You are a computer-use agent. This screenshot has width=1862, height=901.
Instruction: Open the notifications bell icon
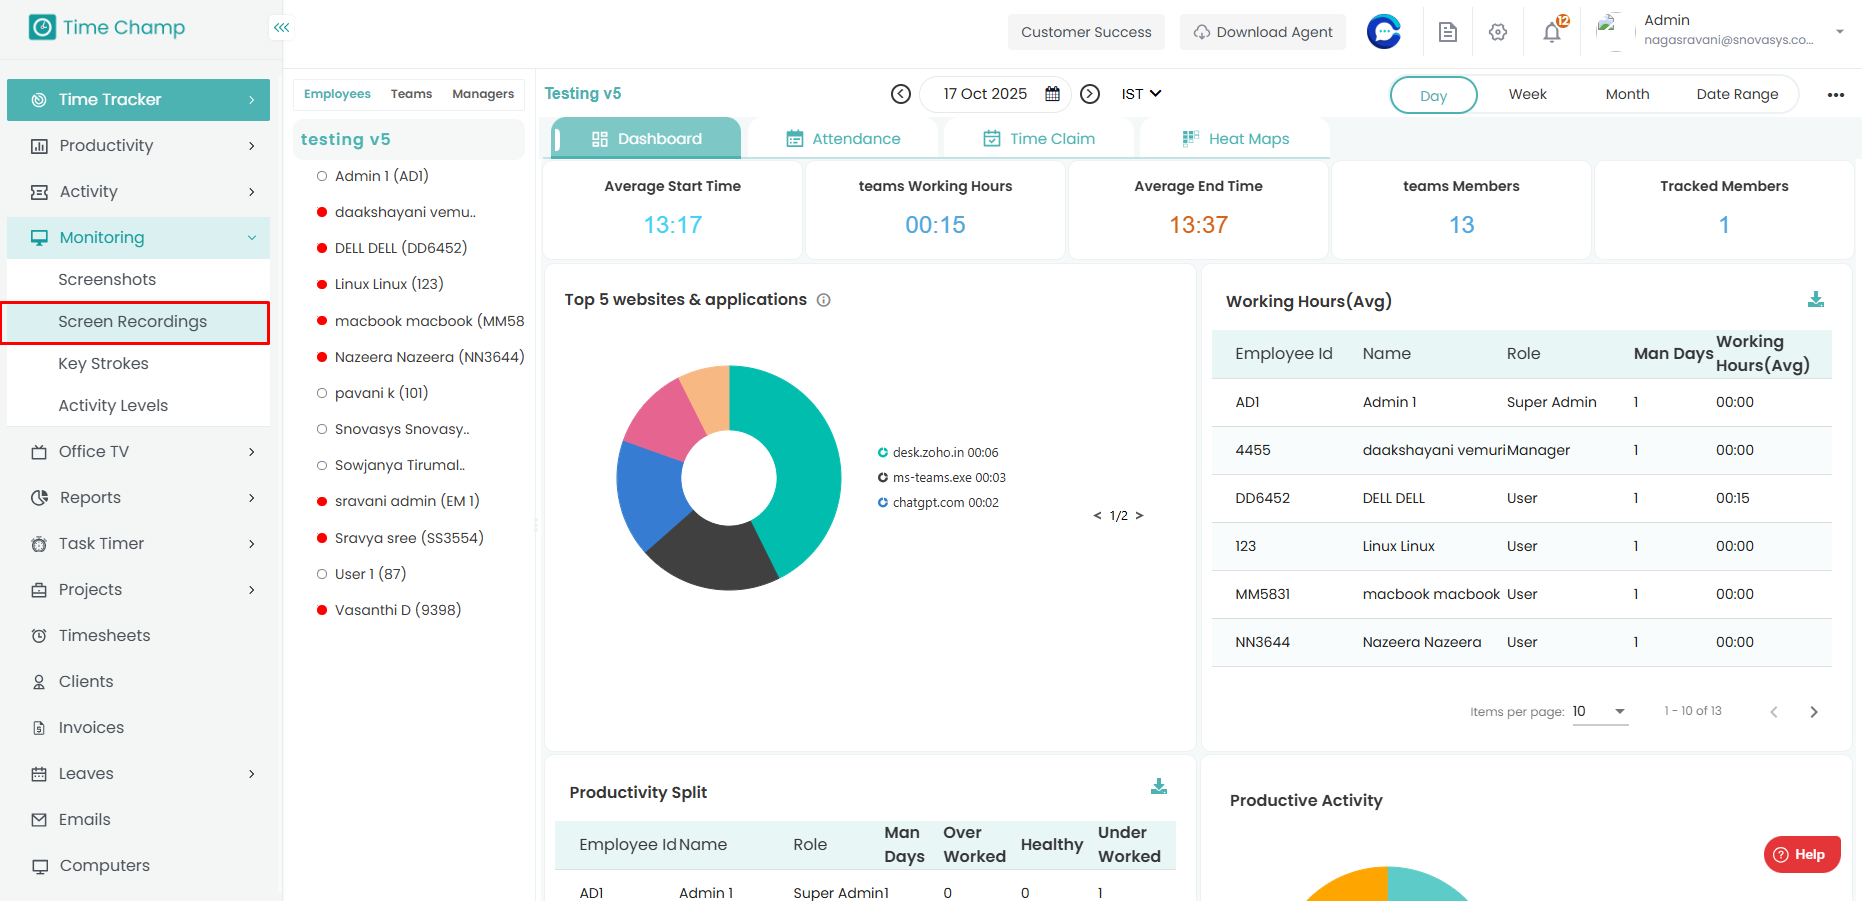click(1552, 32)
